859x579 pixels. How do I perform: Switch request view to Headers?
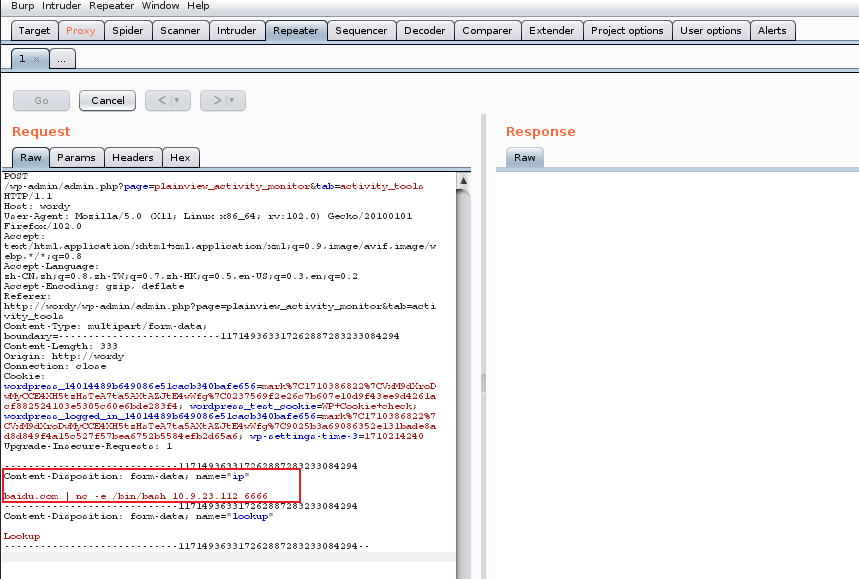coord(133,158)
